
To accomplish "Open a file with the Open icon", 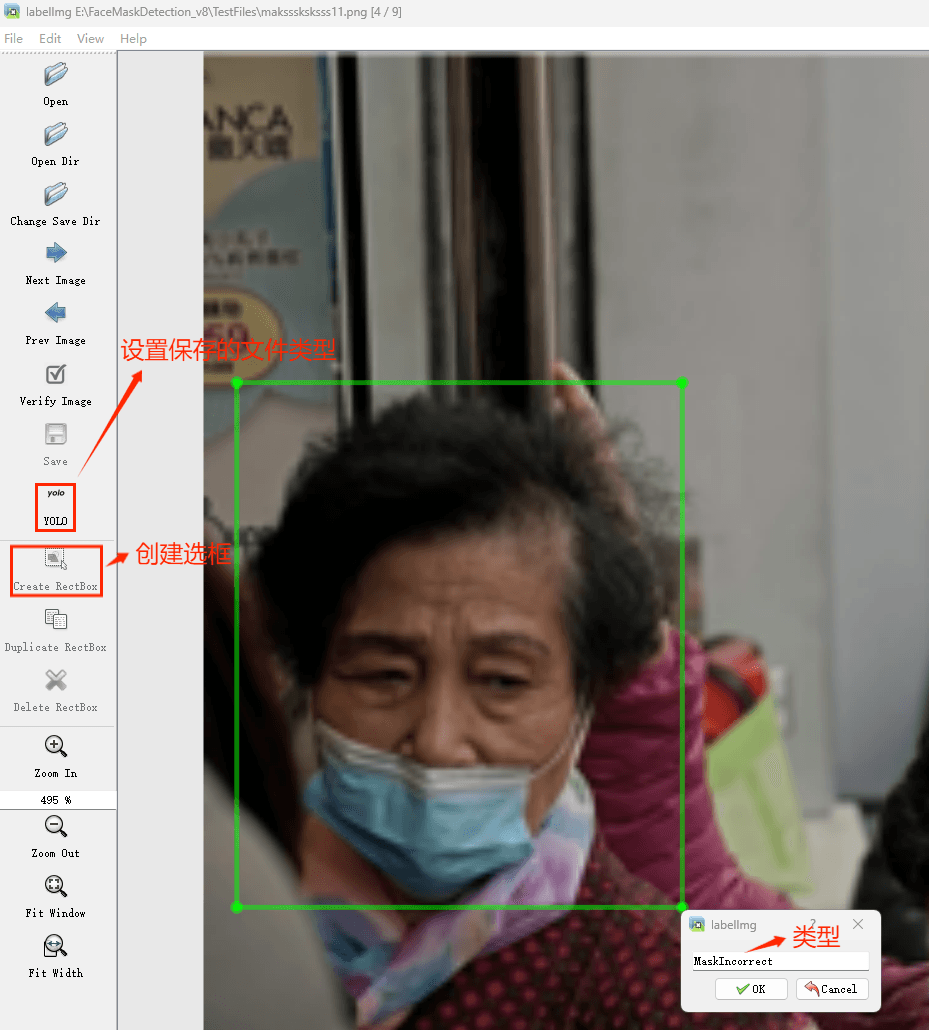I will pos(56,74).
